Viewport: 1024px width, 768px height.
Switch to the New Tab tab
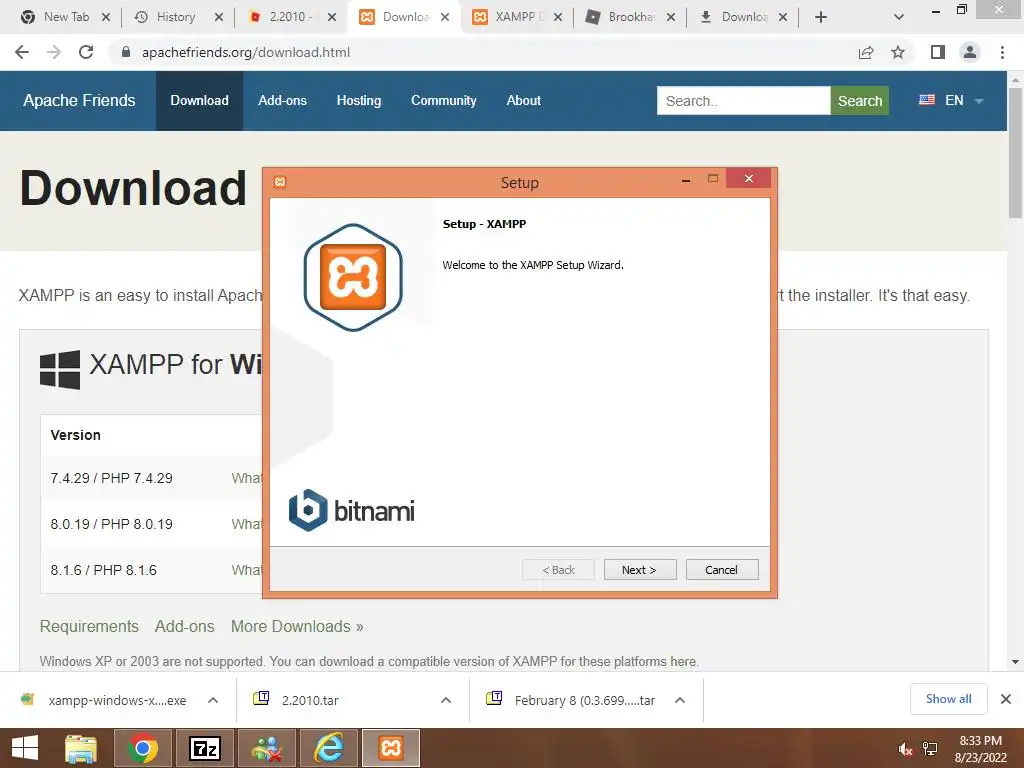coord(56,17)
